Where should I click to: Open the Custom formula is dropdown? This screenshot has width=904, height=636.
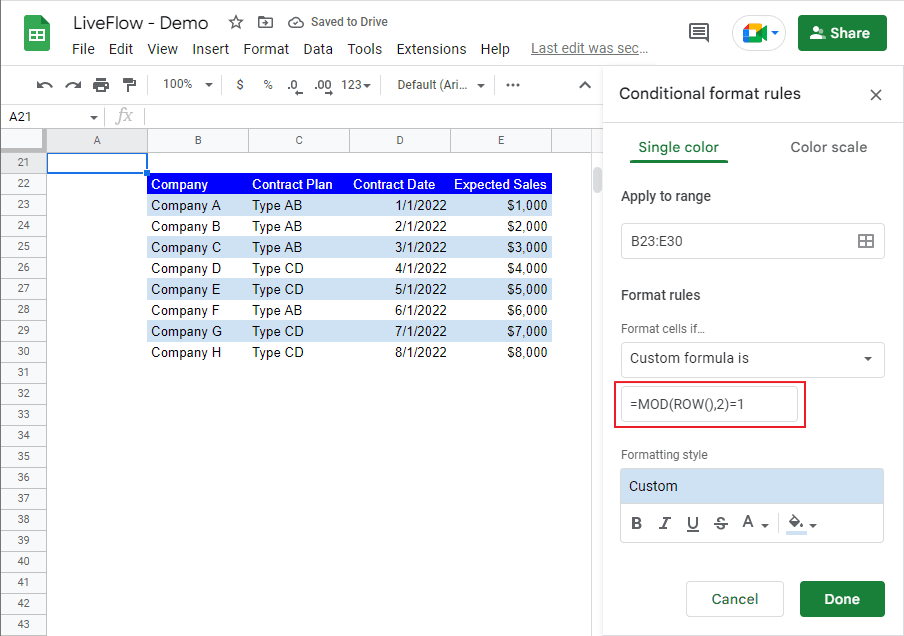(x=752, y=359)
